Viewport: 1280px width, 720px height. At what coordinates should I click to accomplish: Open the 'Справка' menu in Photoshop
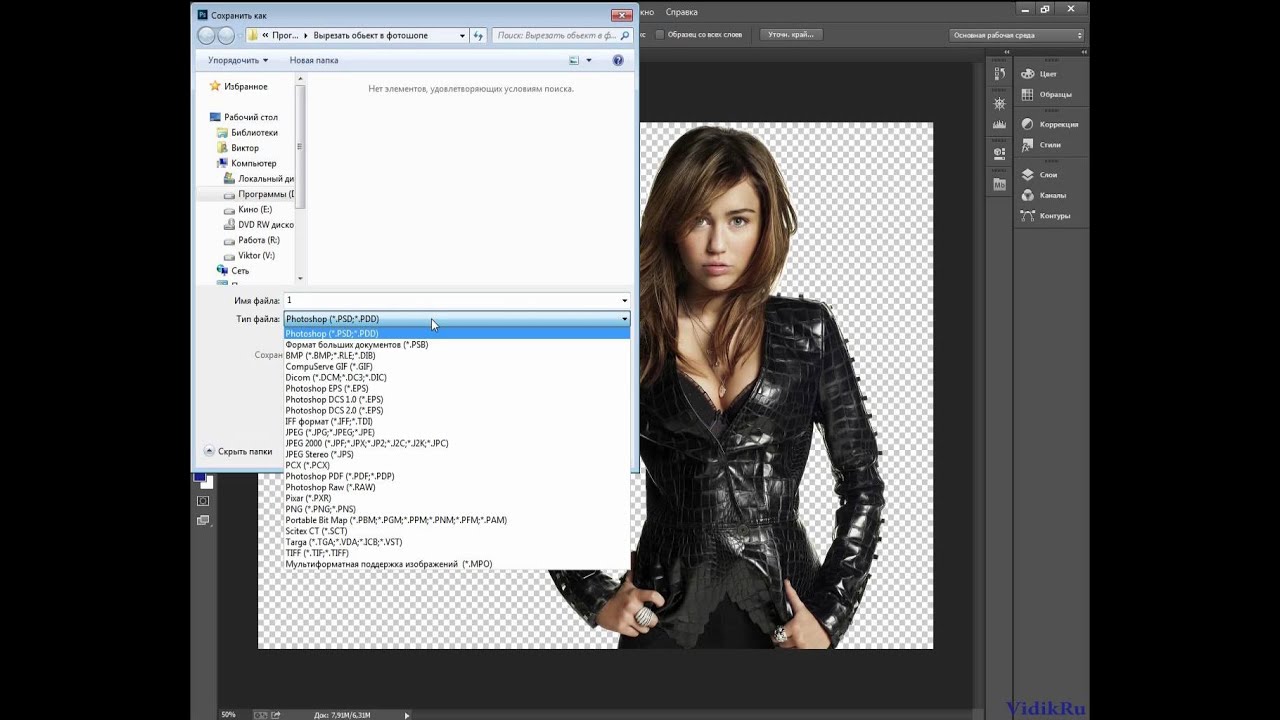click(x=682, y=12)
